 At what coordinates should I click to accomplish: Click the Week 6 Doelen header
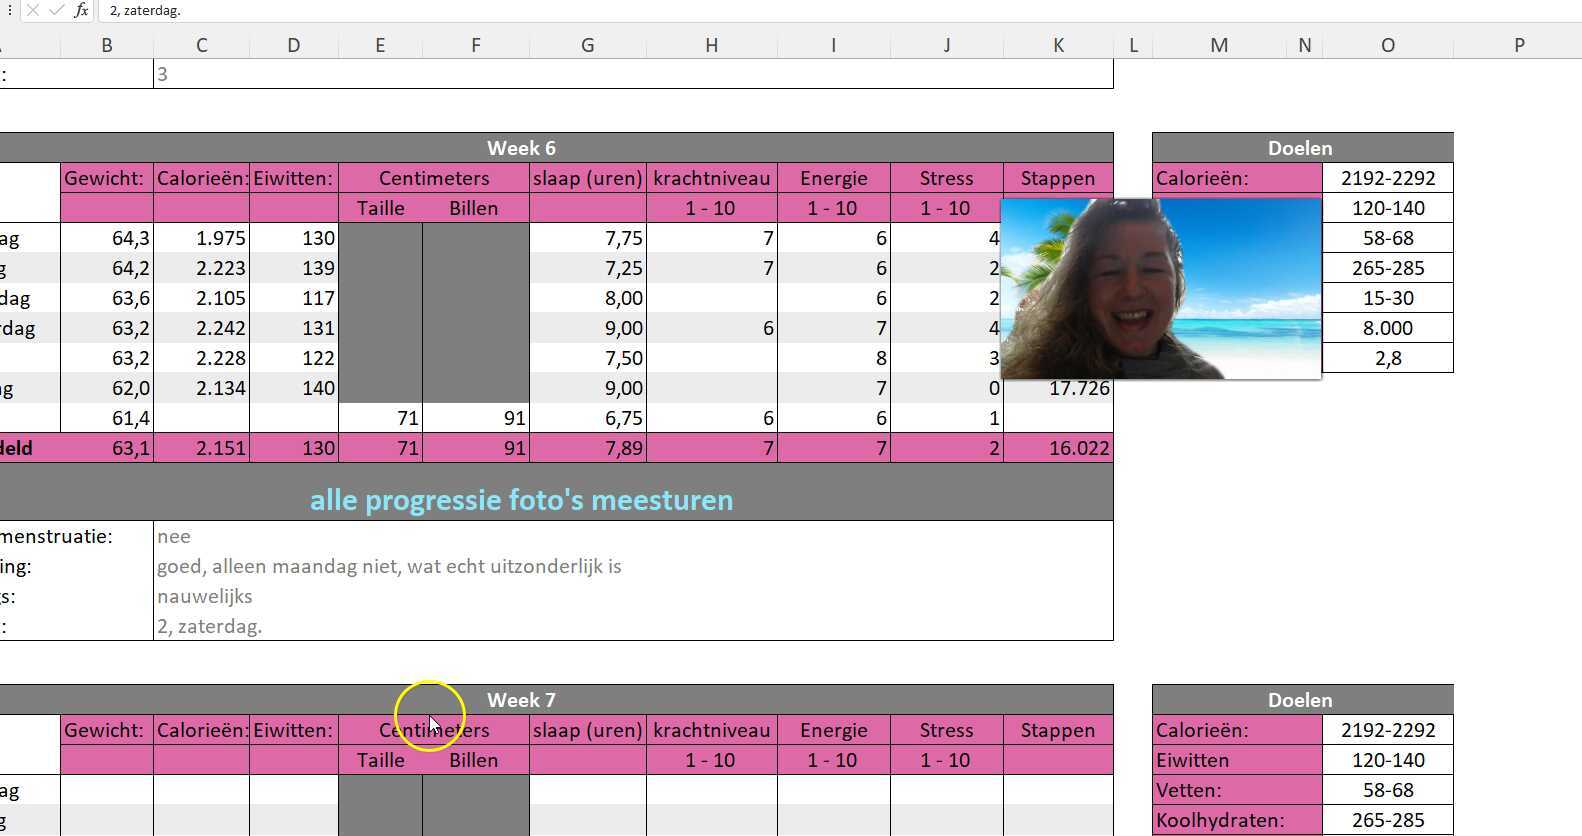(x=1301, y=148)
